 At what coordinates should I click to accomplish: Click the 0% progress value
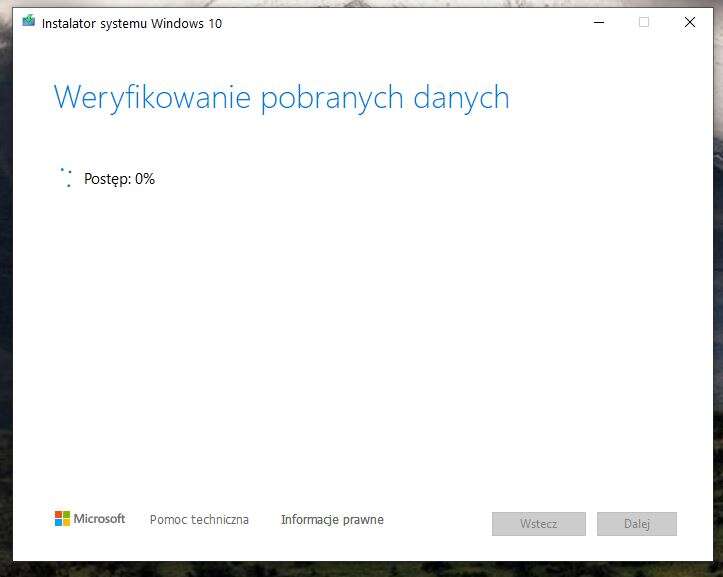pos(145,179)
